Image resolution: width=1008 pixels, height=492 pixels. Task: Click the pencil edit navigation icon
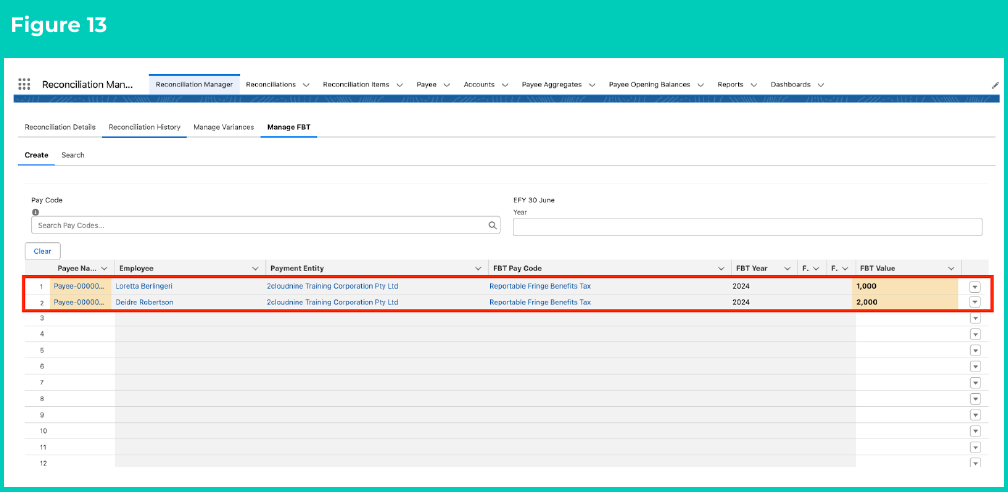995,85
